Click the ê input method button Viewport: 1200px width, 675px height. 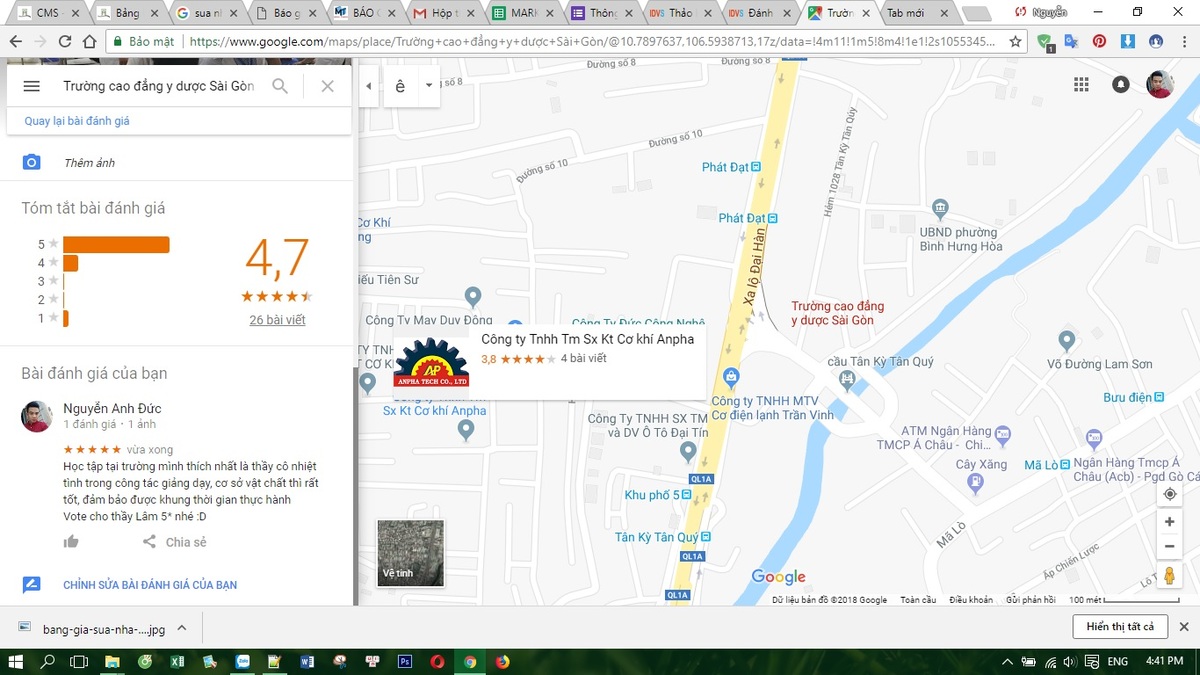[401, 86]
